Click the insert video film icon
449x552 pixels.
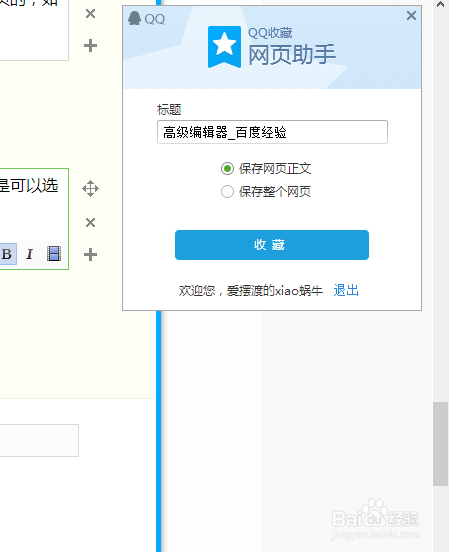54,253
